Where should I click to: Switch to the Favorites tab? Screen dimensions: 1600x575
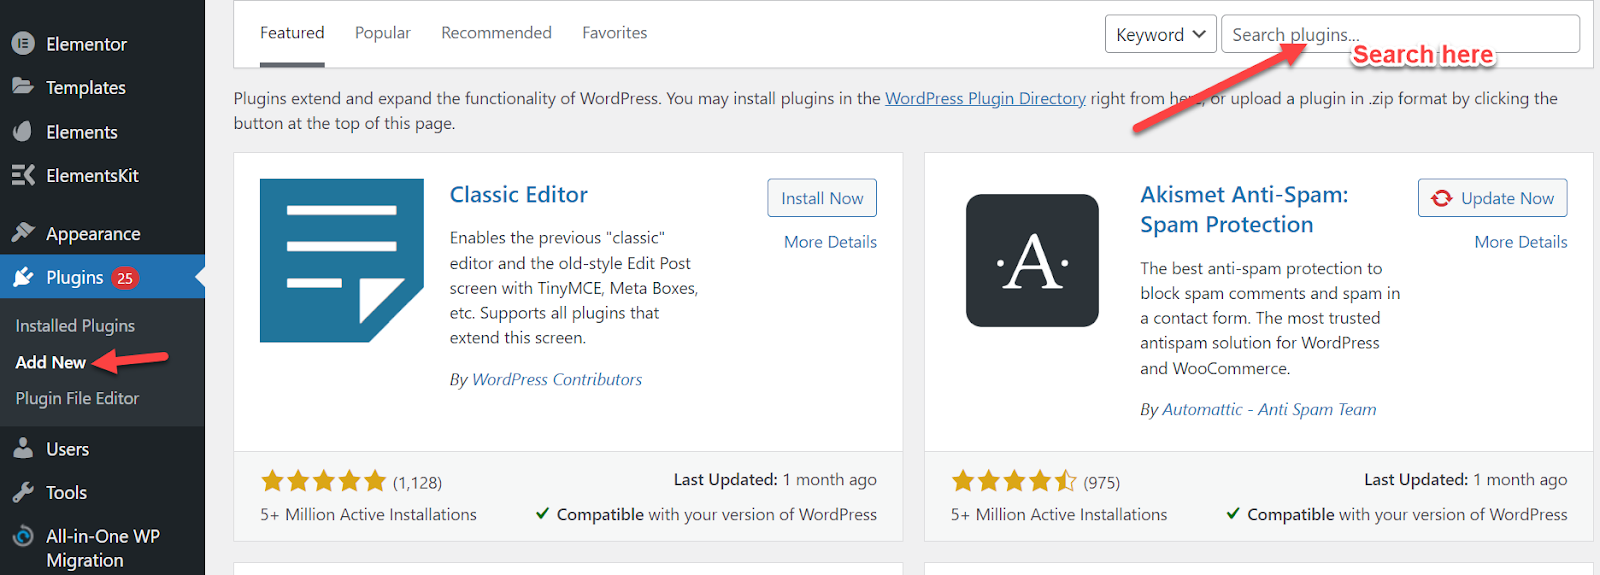[615, 33]
